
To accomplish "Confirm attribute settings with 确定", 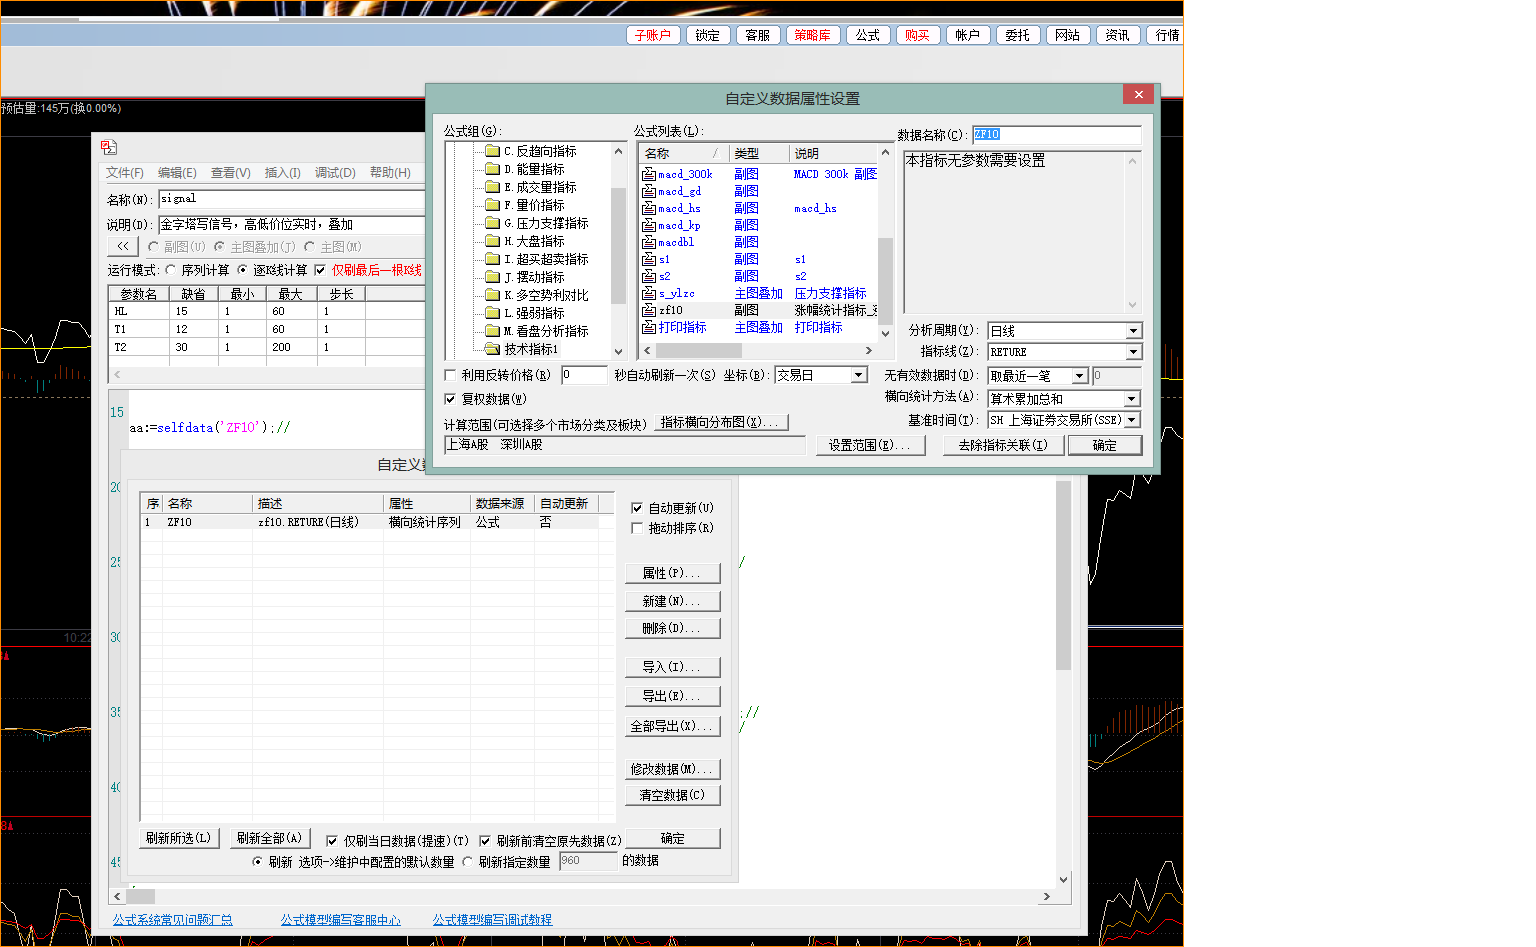I will (x=1104, y=445).
